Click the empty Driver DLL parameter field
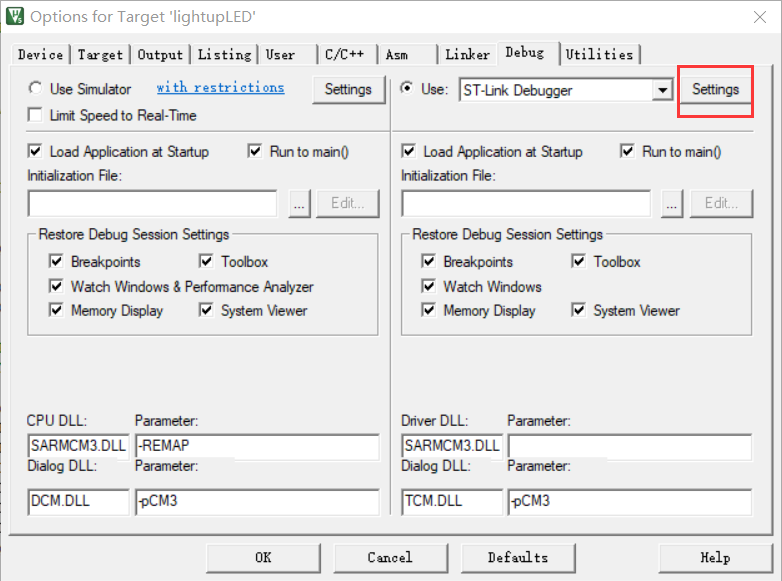The width and height of the screenshot is (782, 581). (x=630, y=446)
